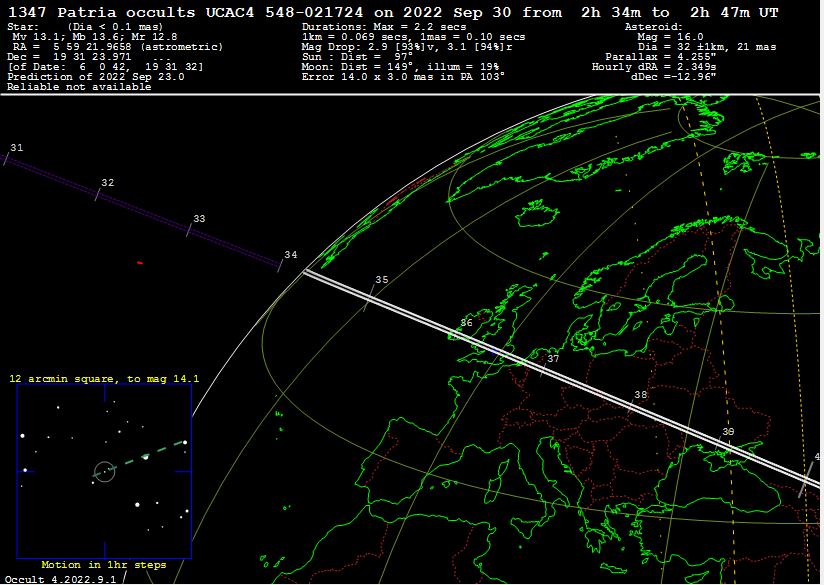Image resolution: width=824 pixels, height=585 pixels.
Task: Open the star field finder chart inset
Action: (x=103, y=471)
